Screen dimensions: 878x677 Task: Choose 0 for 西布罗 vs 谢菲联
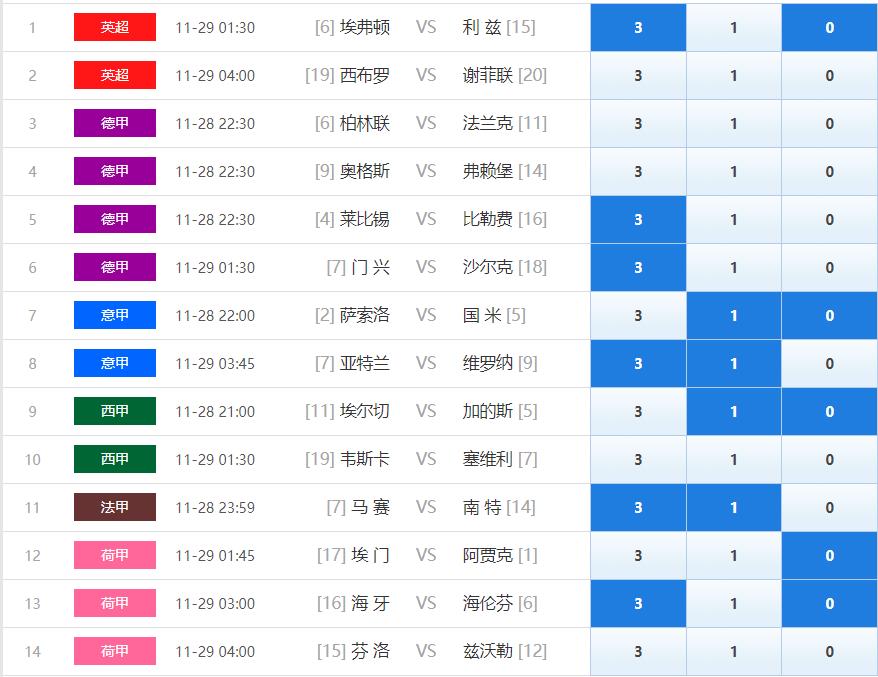pos(829,76)
